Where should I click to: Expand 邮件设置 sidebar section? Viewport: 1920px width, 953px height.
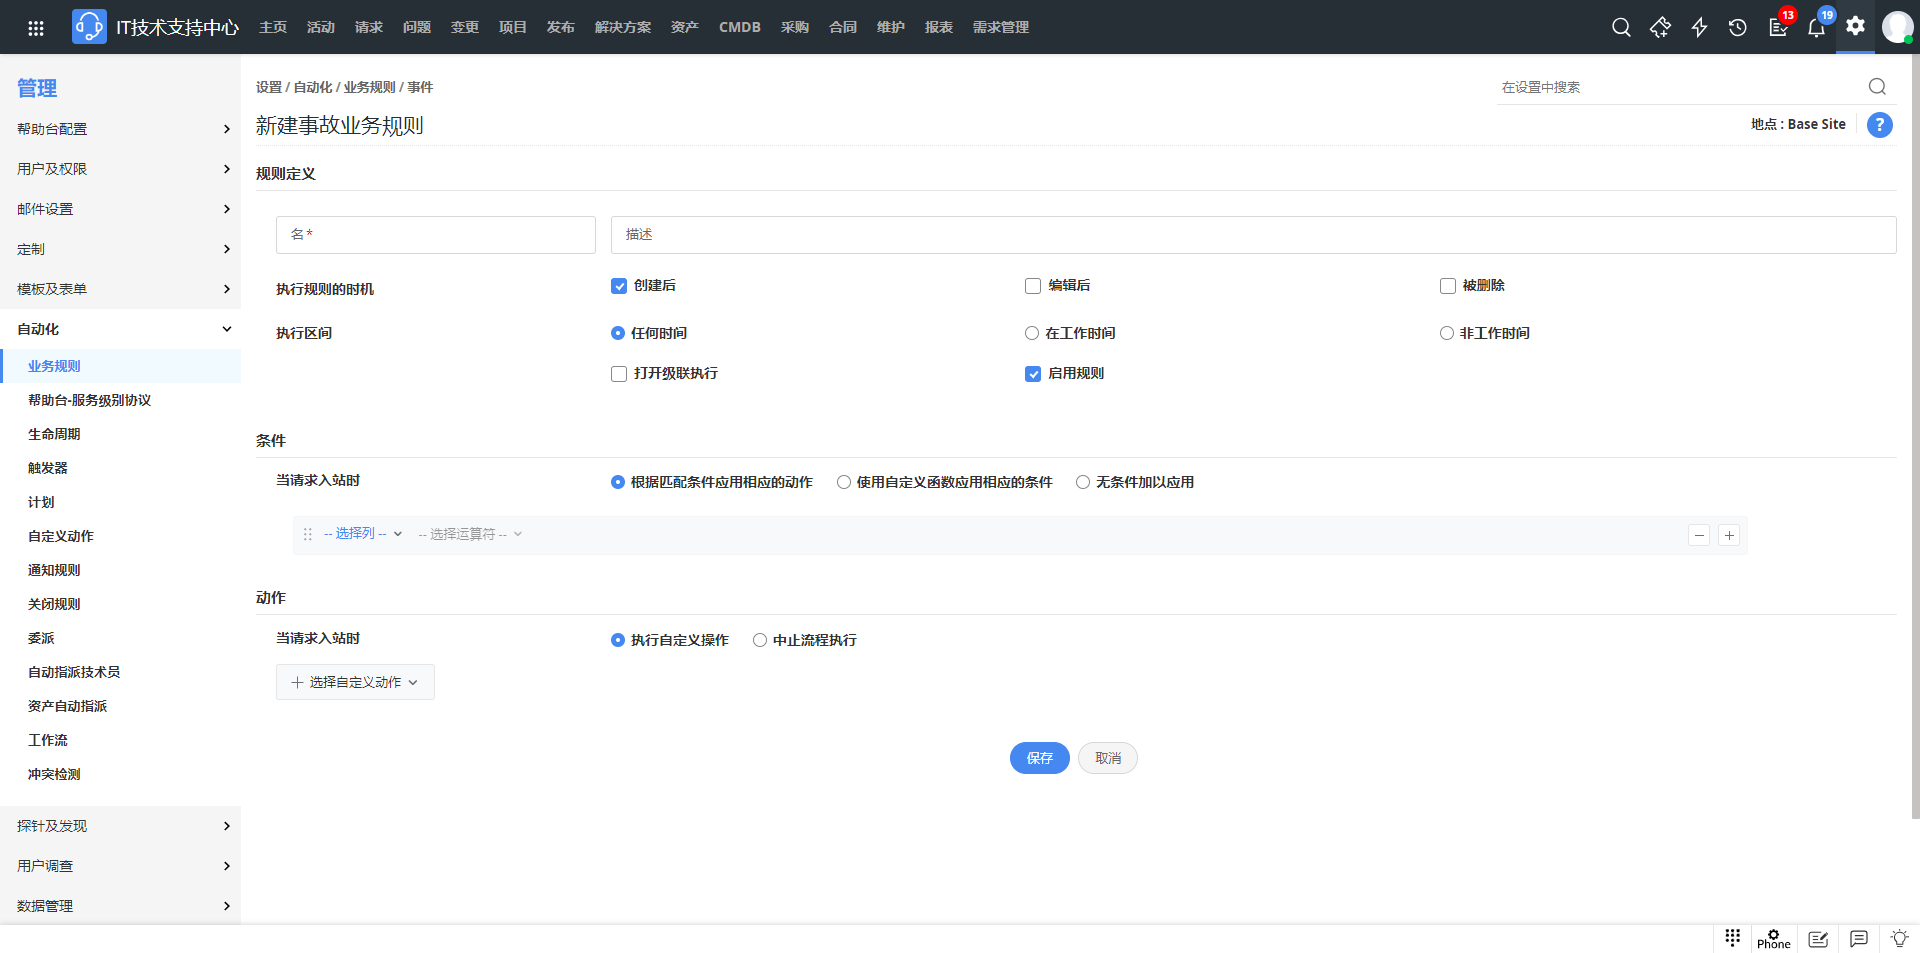pyautogui.click(x=120, y=209)
